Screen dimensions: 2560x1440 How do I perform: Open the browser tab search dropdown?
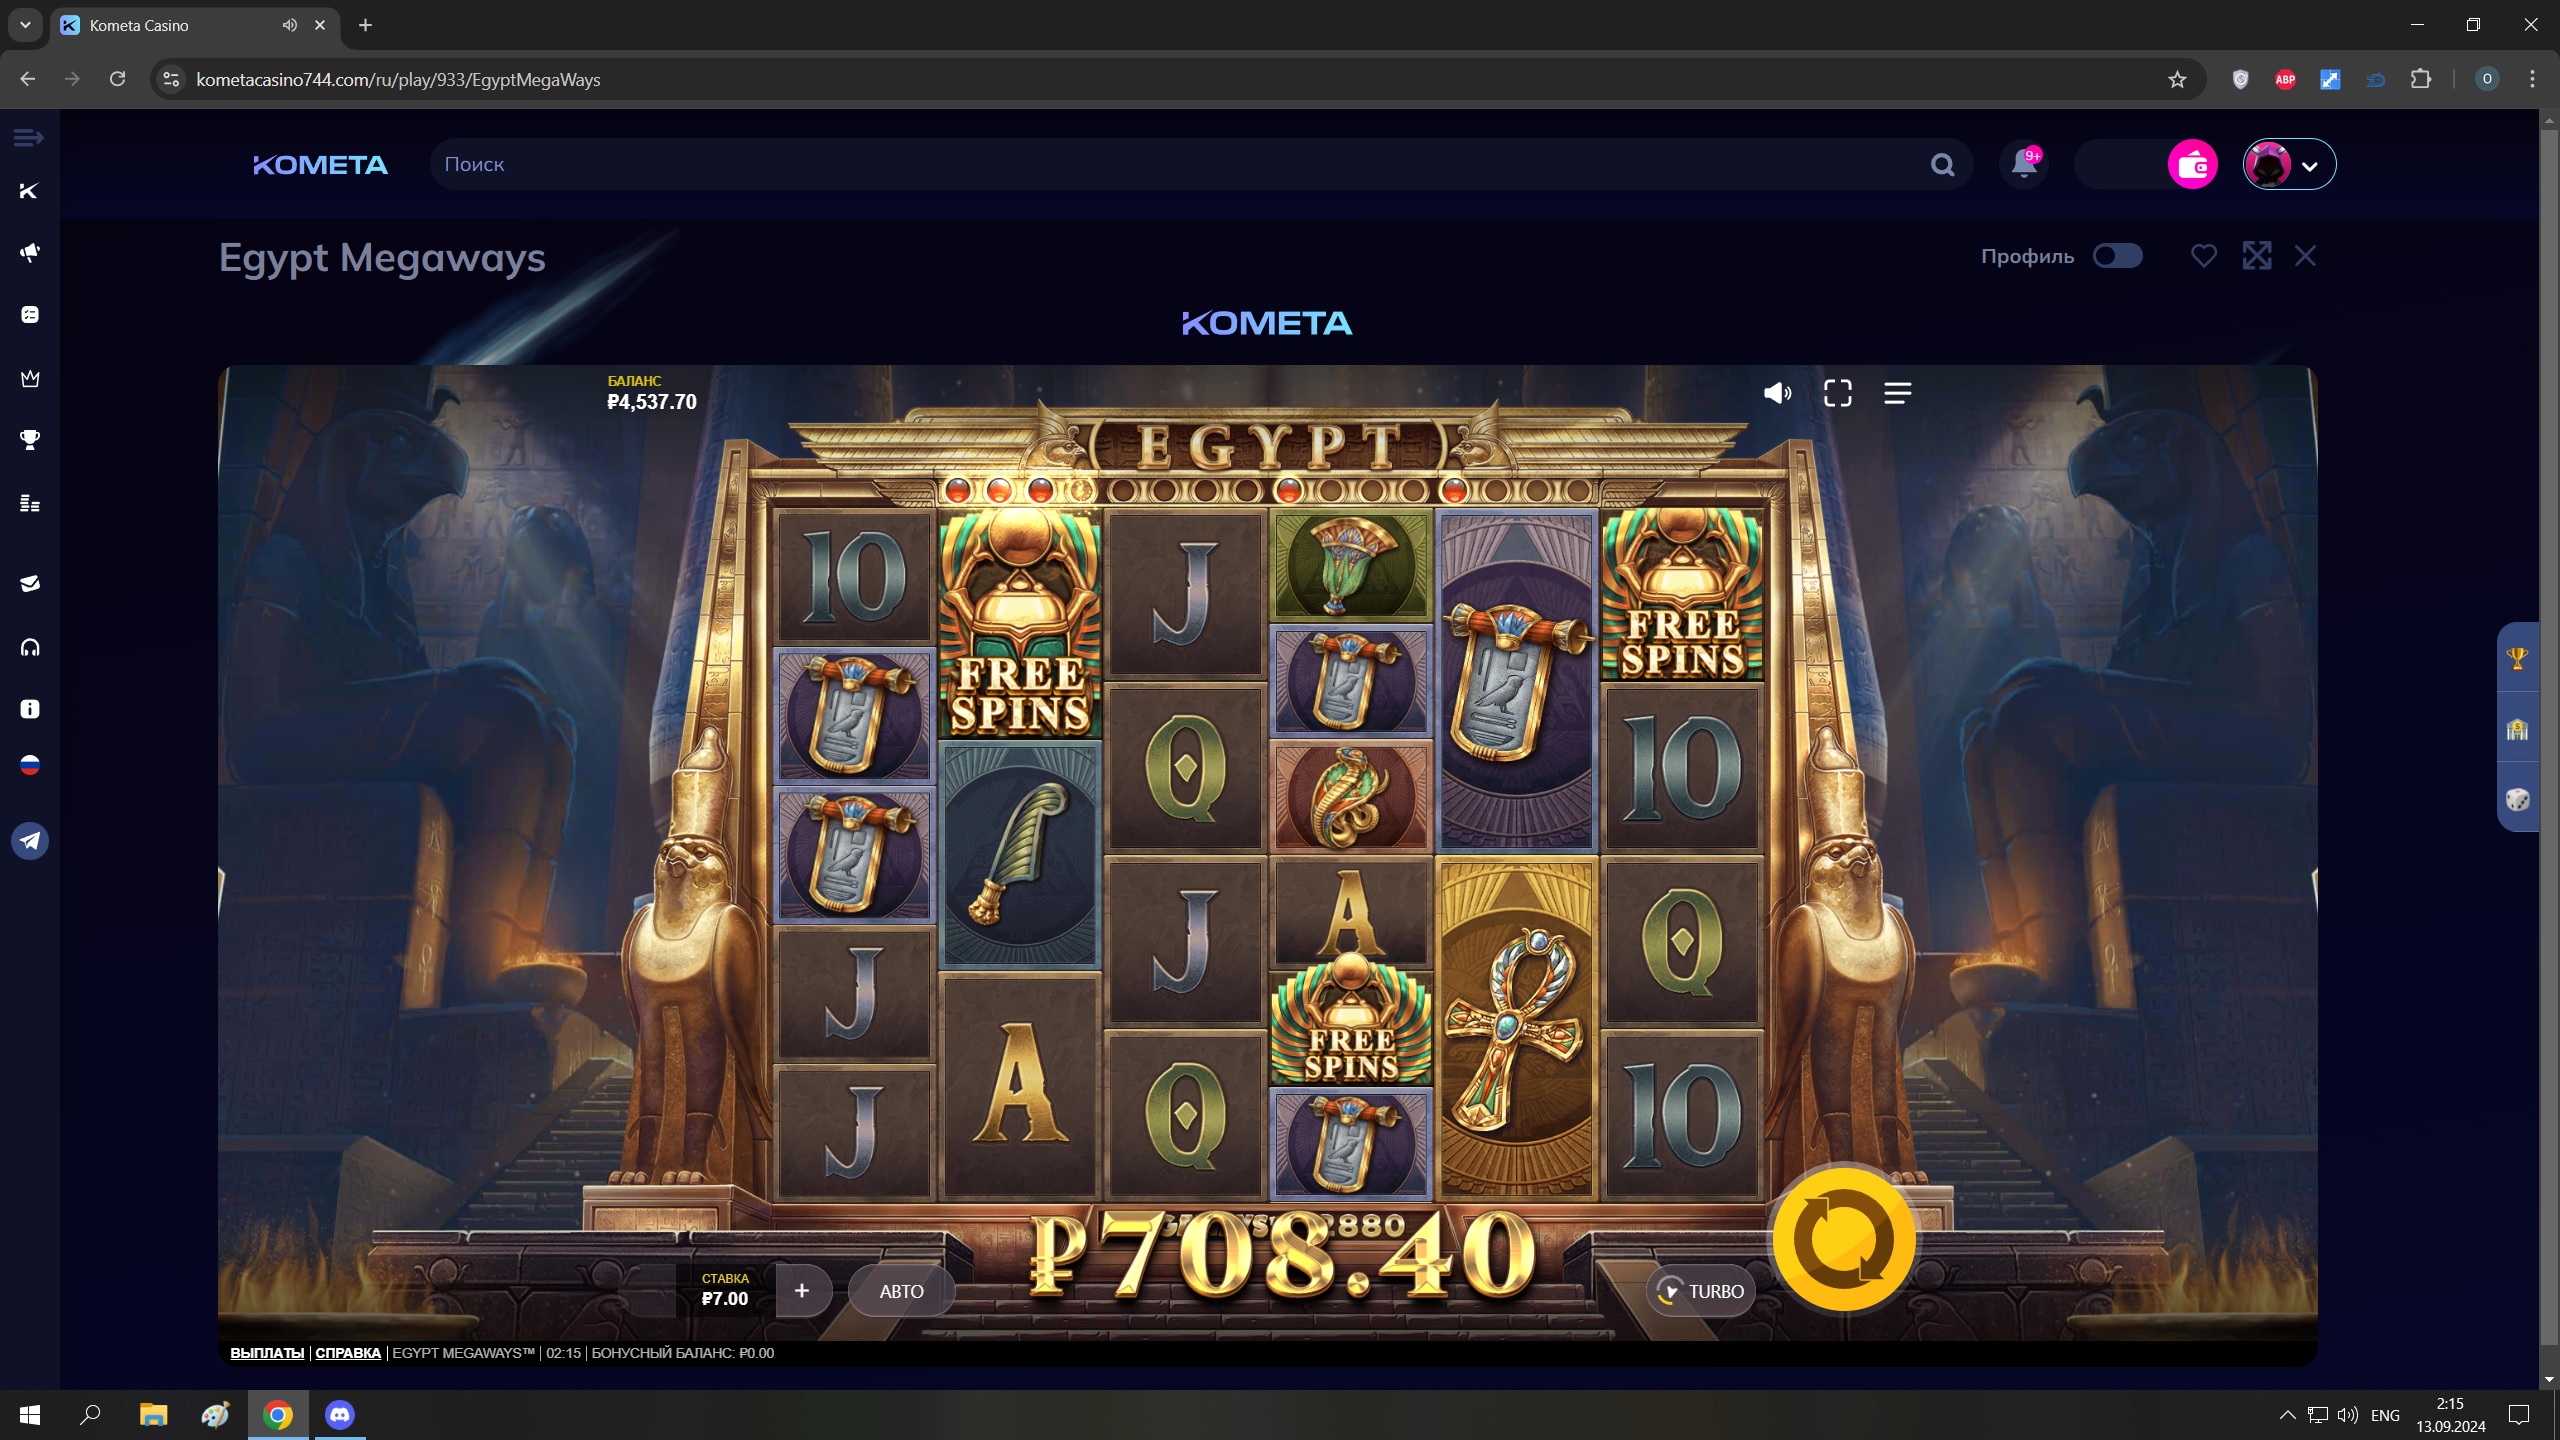pos(25,25)
